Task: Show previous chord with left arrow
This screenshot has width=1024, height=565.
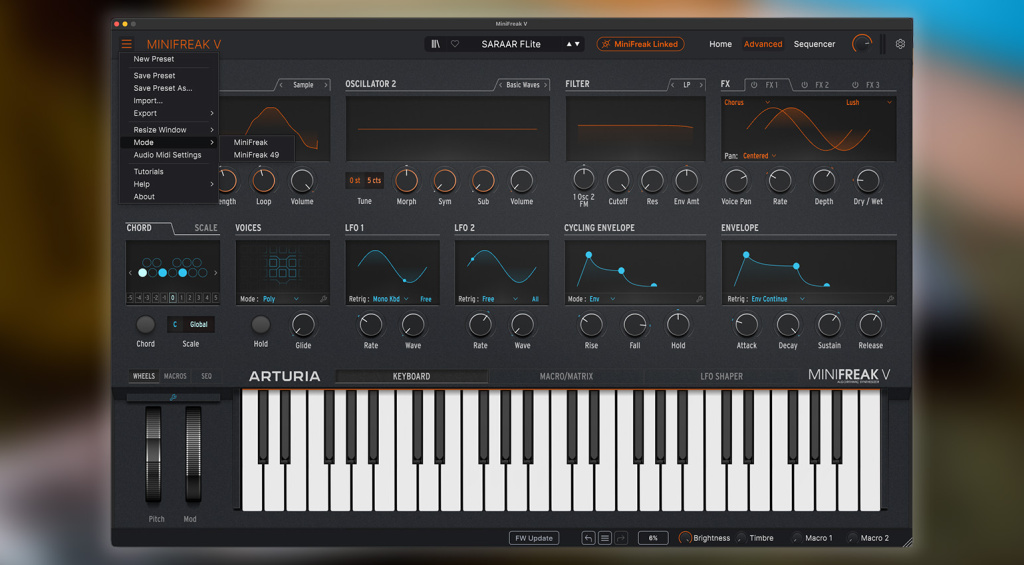Action: click(x=130, y=272)
